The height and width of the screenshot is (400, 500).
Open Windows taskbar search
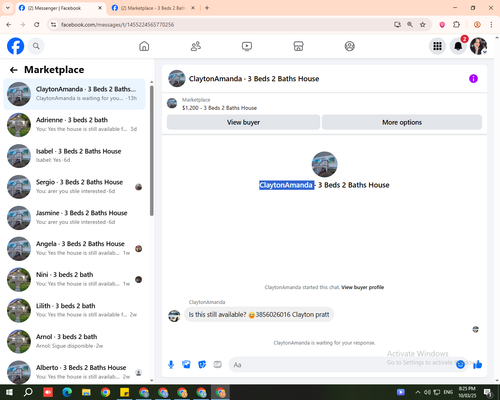pos(28,392)
